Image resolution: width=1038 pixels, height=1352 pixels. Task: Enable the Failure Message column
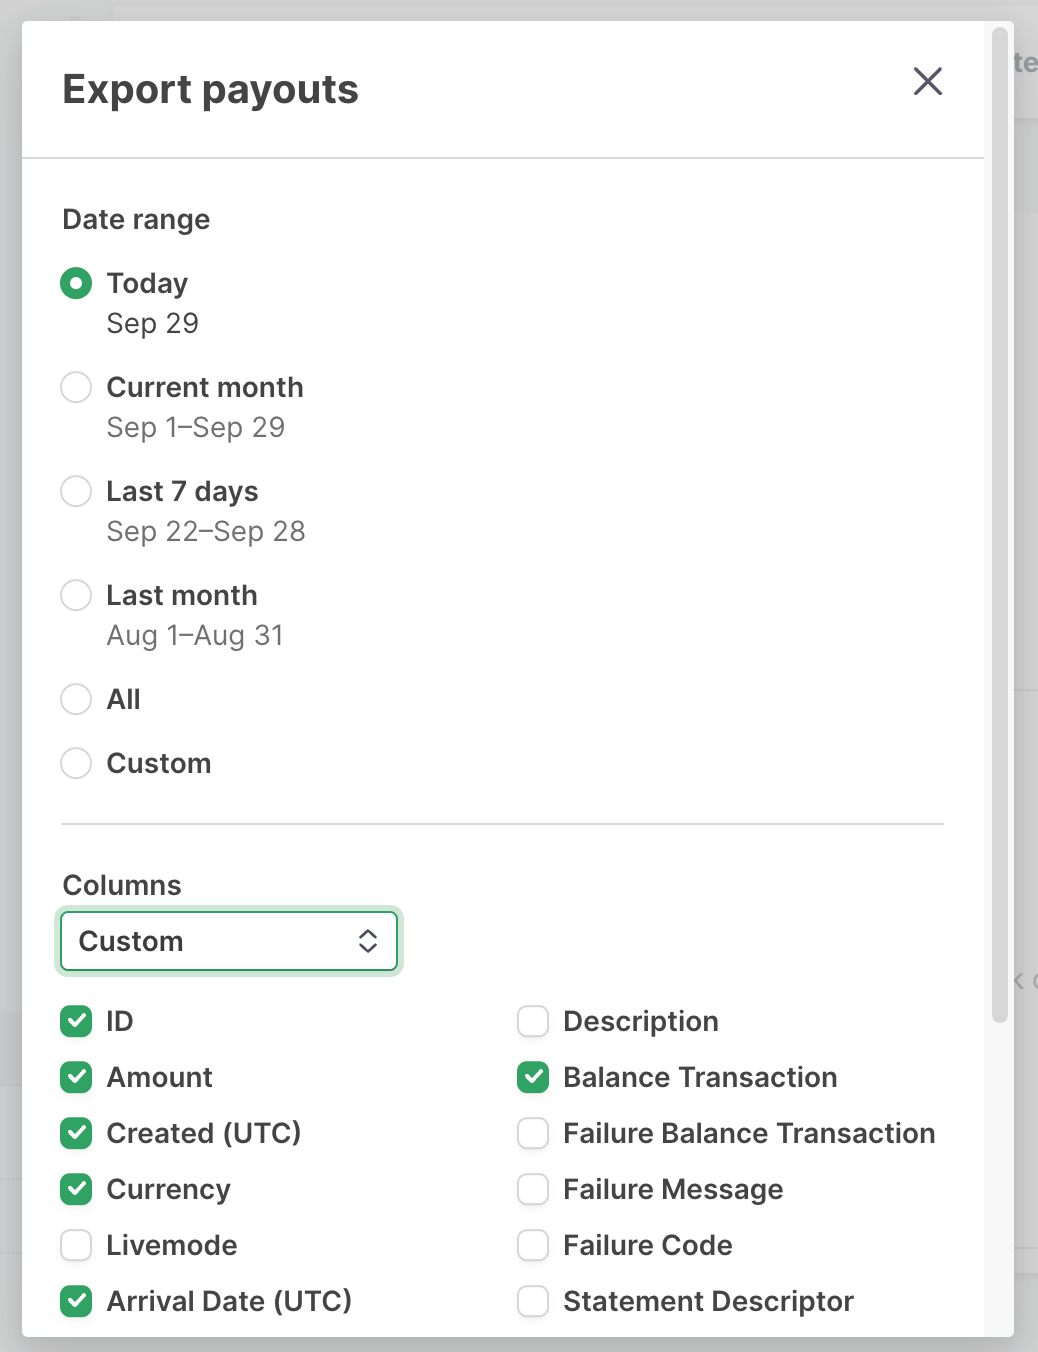(x=533, y=1189)
